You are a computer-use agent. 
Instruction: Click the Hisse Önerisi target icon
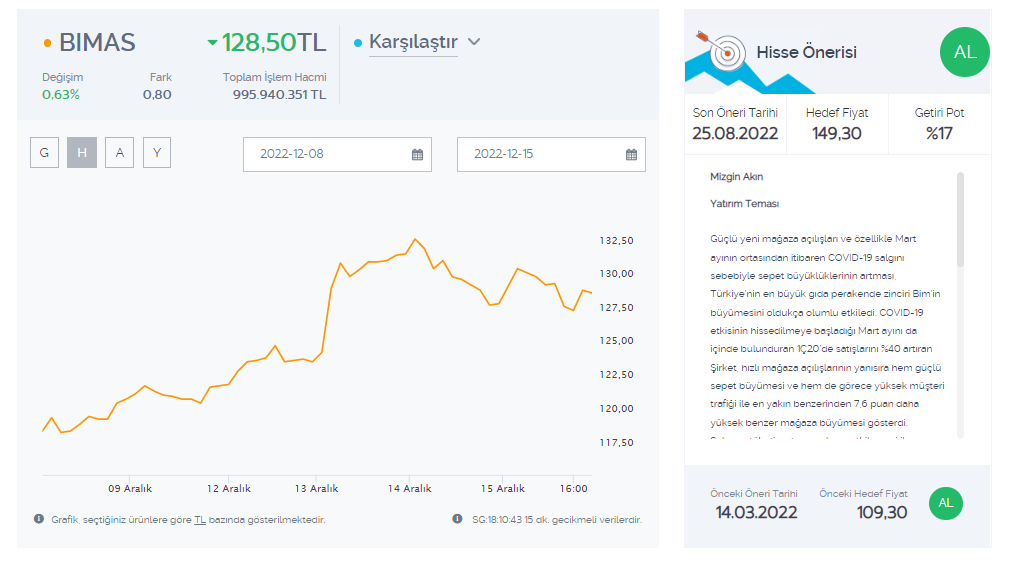(x=722, y=50)
